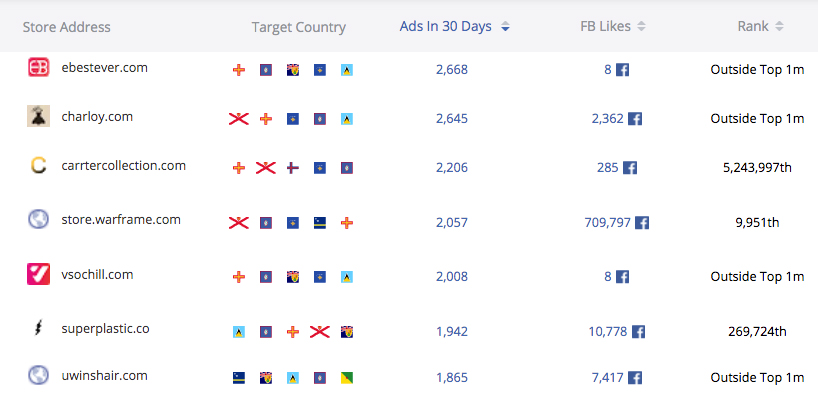The width and height of the screenshot is (818, 412).
Task: Sort the table by FB Likes arrows
Action: pyautogui.click(x=642, y=26)
